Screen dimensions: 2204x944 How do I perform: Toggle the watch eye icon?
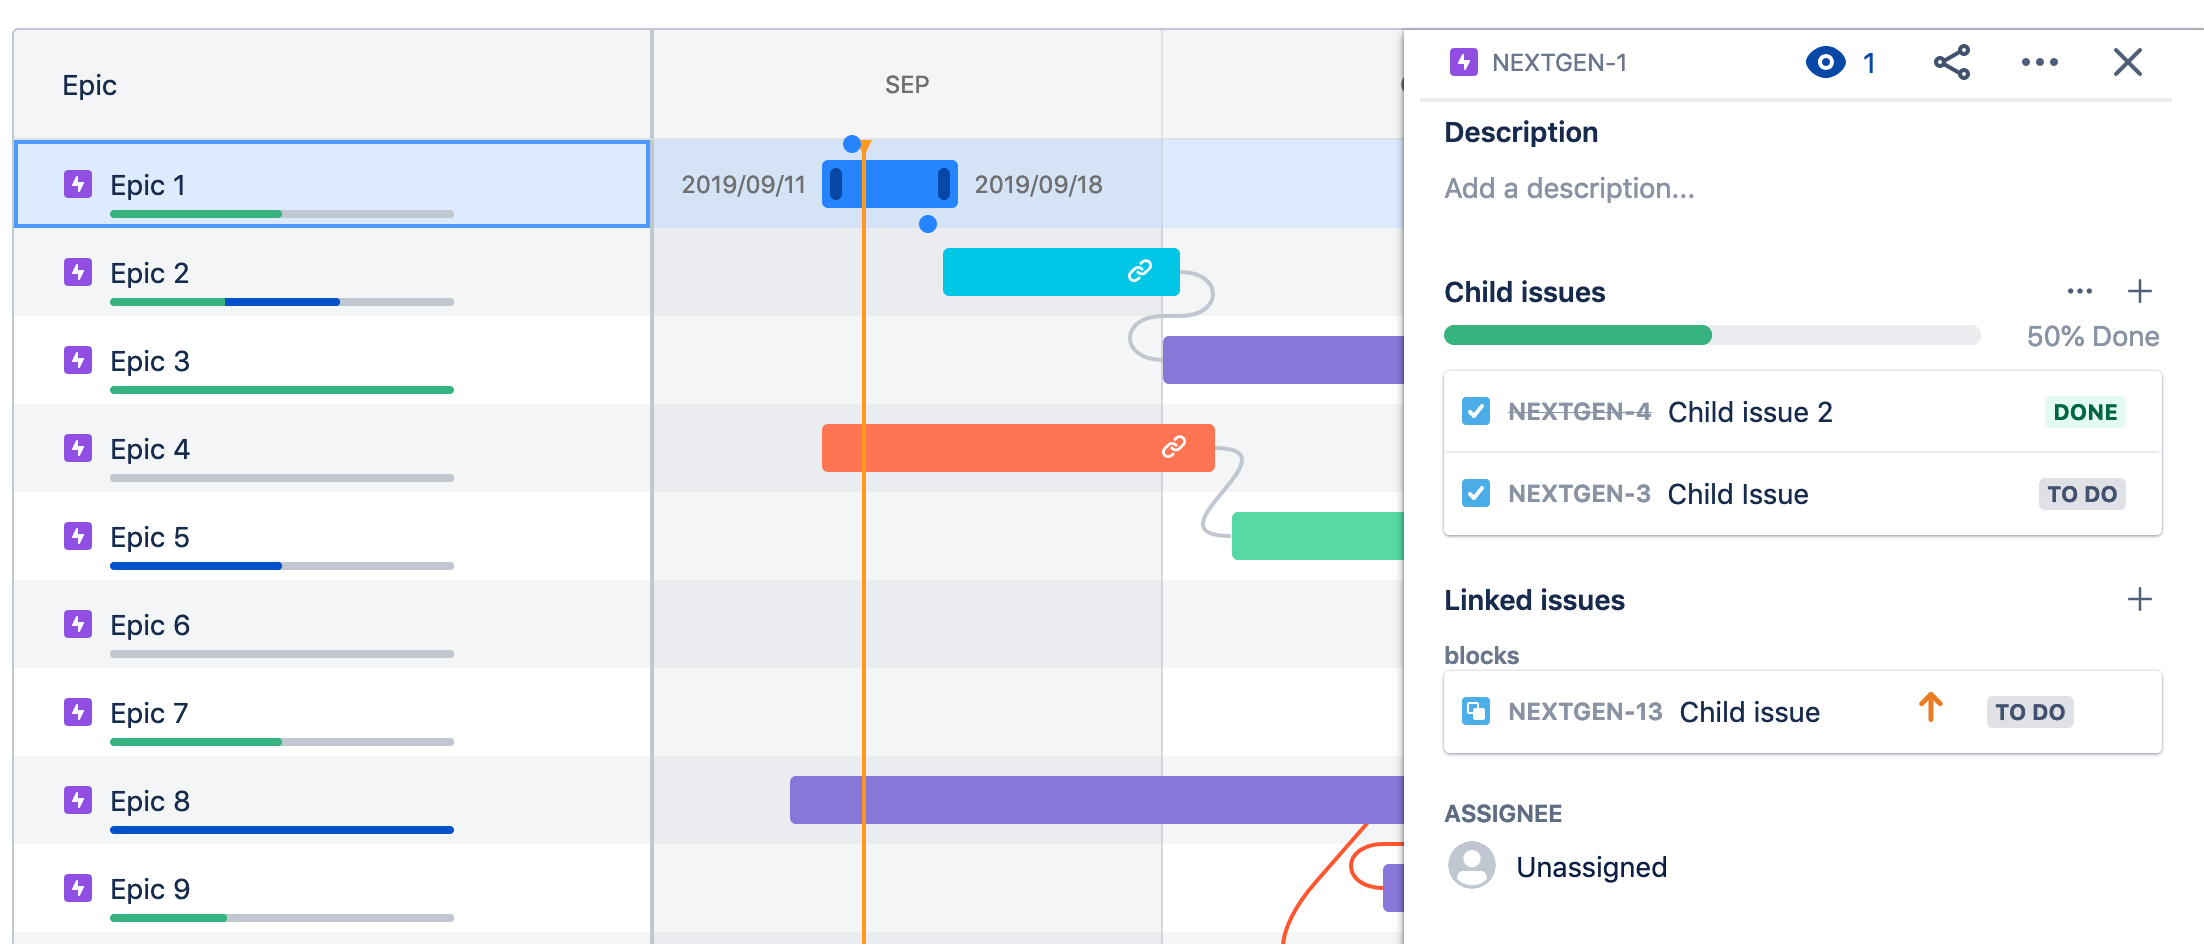(x=1825, y=63)
